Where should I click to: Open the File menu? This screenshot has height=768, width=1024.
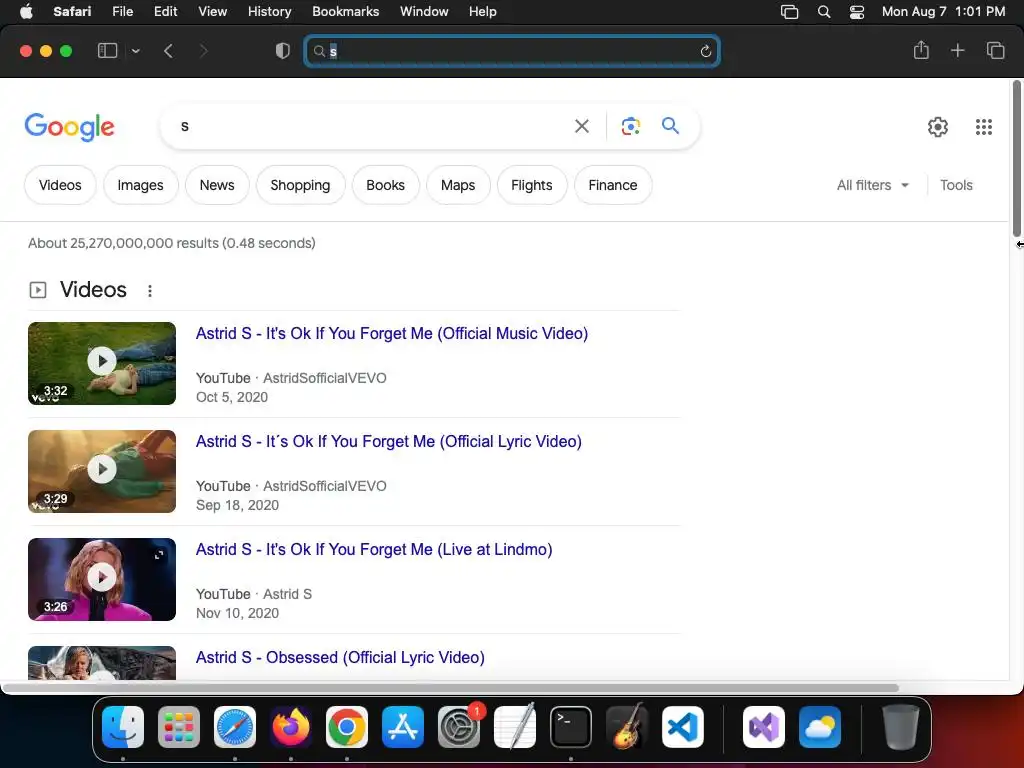(123, 12)
